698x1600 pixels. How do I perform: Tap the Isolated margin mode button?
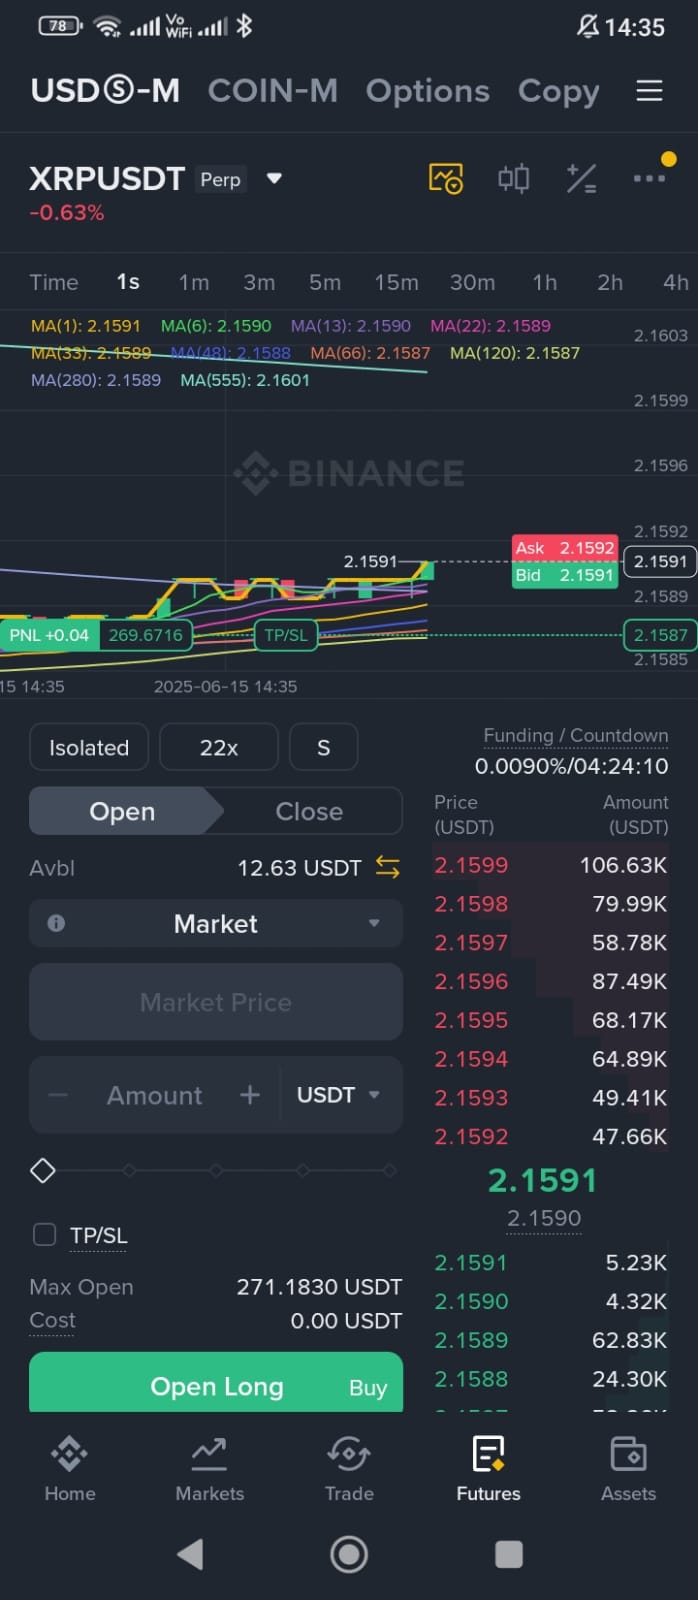(89, 747)
